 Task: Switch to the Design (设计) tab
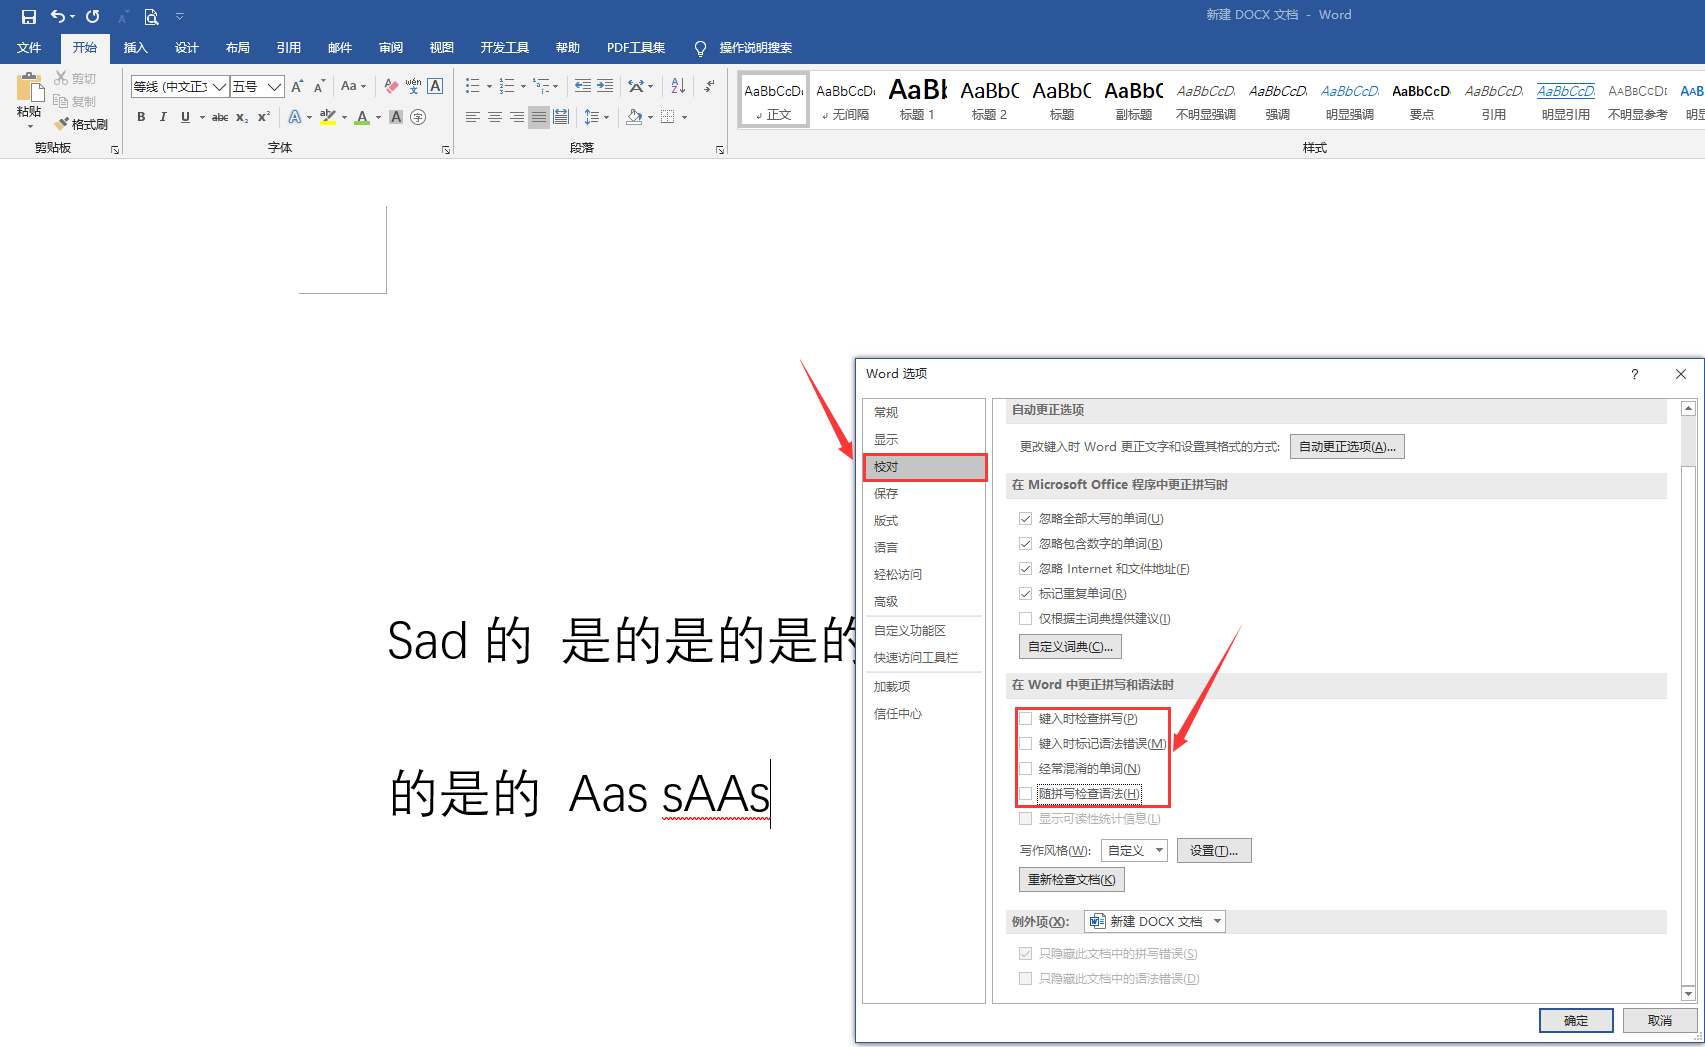[186, 48]
